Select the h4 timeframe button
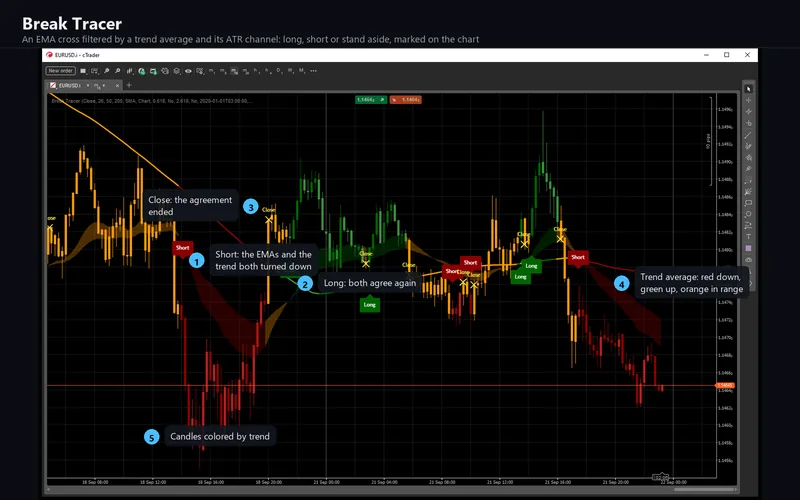800x500 pixels. coord(267,71)
